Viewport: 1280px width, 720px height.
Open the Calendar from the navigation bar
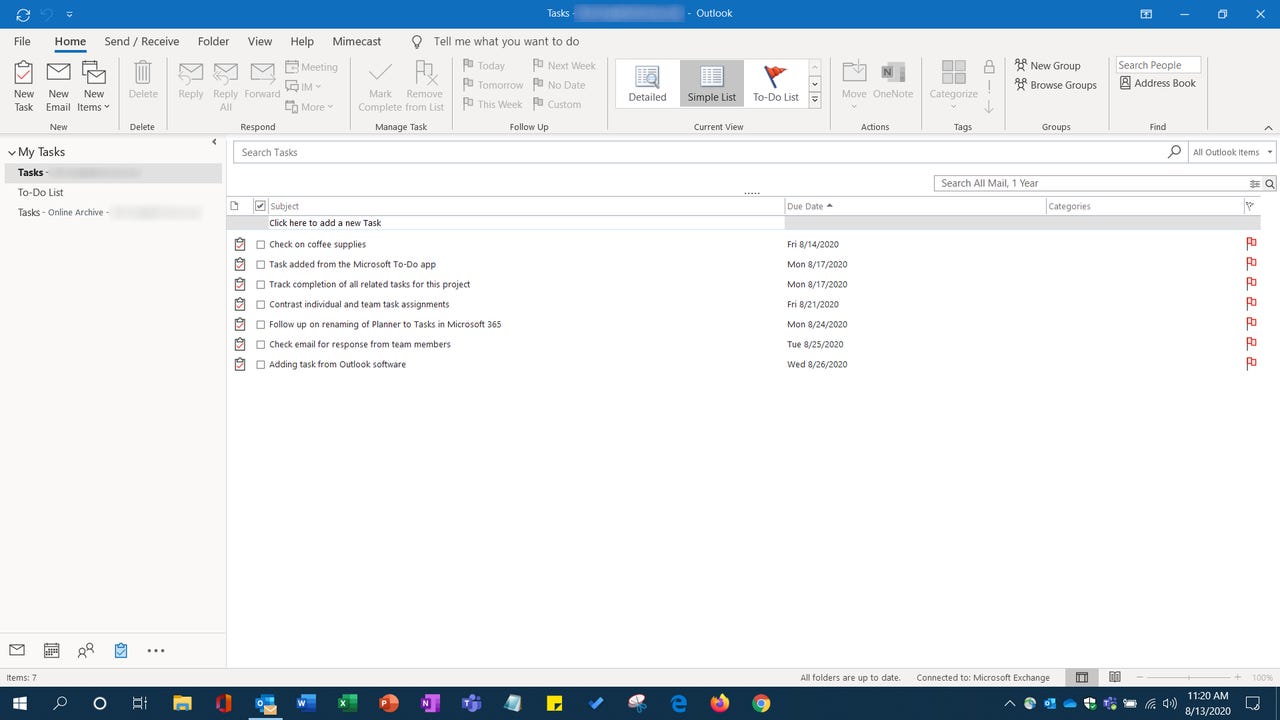(x=51, y=650)
